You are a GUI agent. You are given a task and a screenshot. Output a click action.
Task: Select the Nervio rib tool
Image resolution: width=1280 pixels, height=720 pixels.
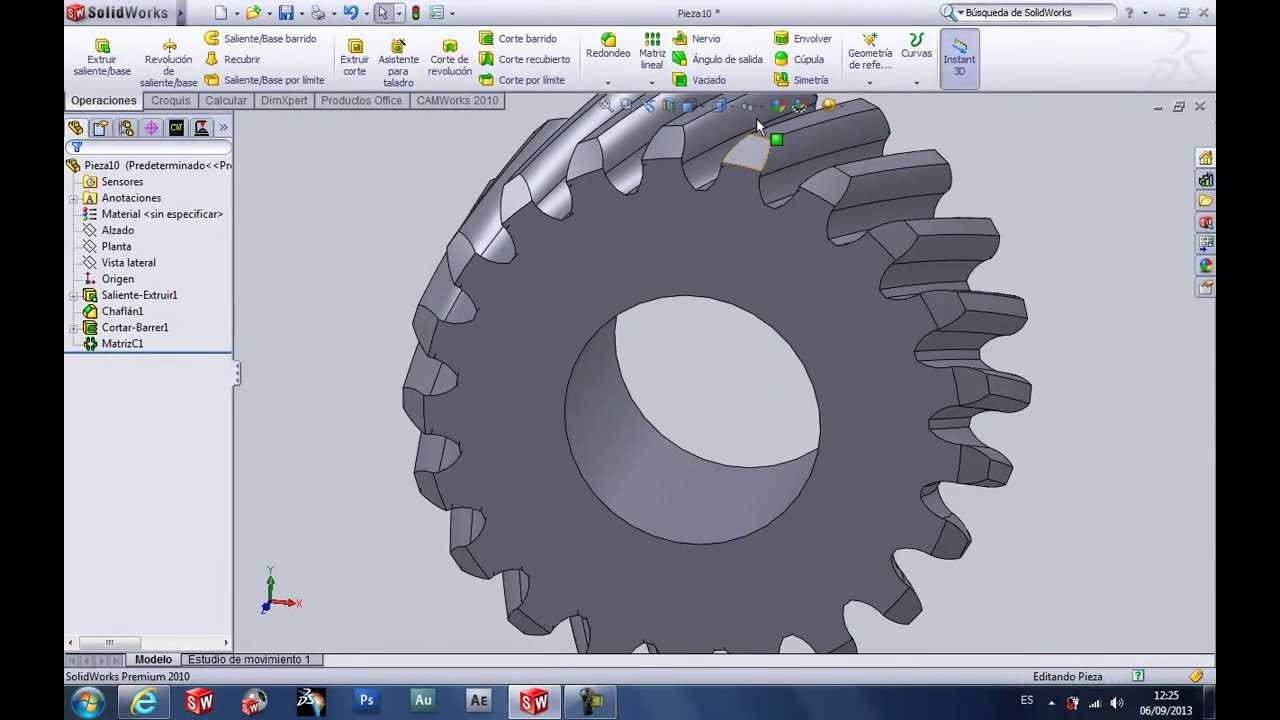[696, 38]
